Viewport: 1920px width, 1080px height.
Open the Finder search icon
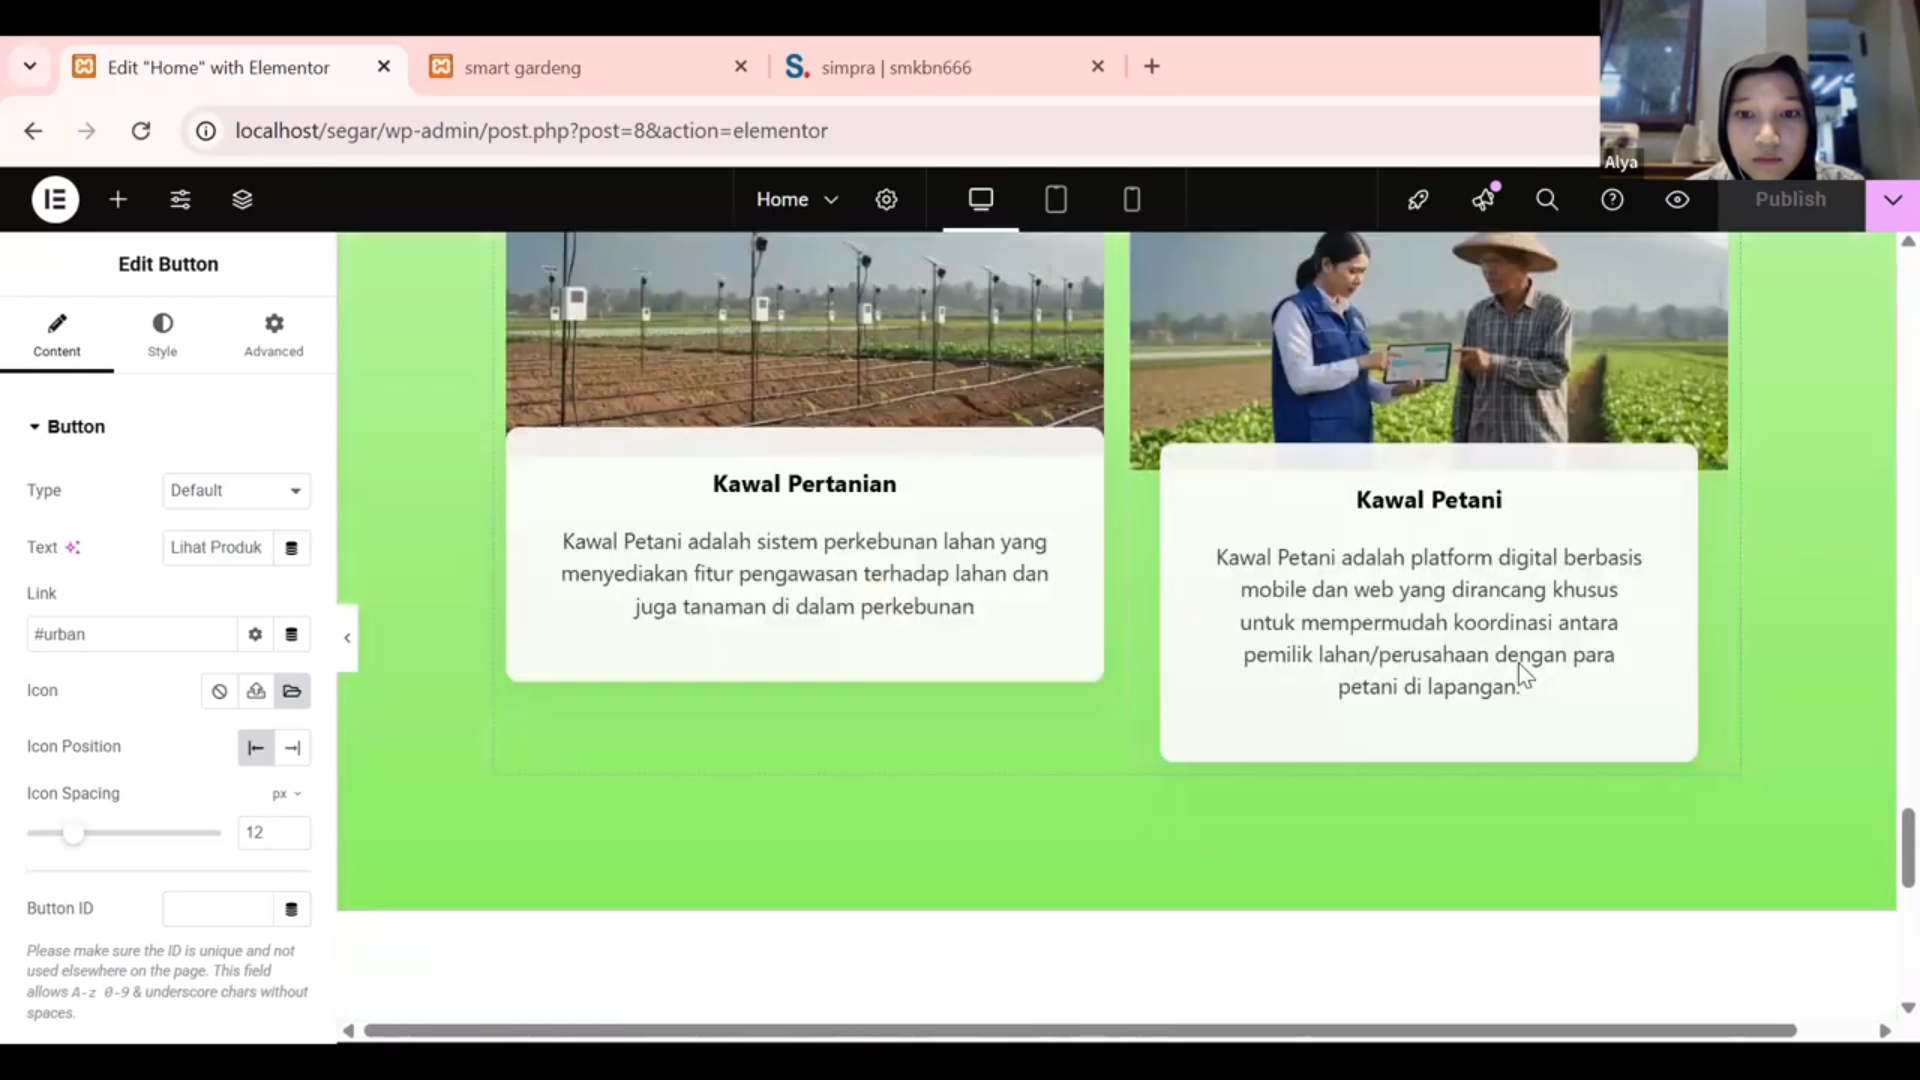(x=1547, y=200)
